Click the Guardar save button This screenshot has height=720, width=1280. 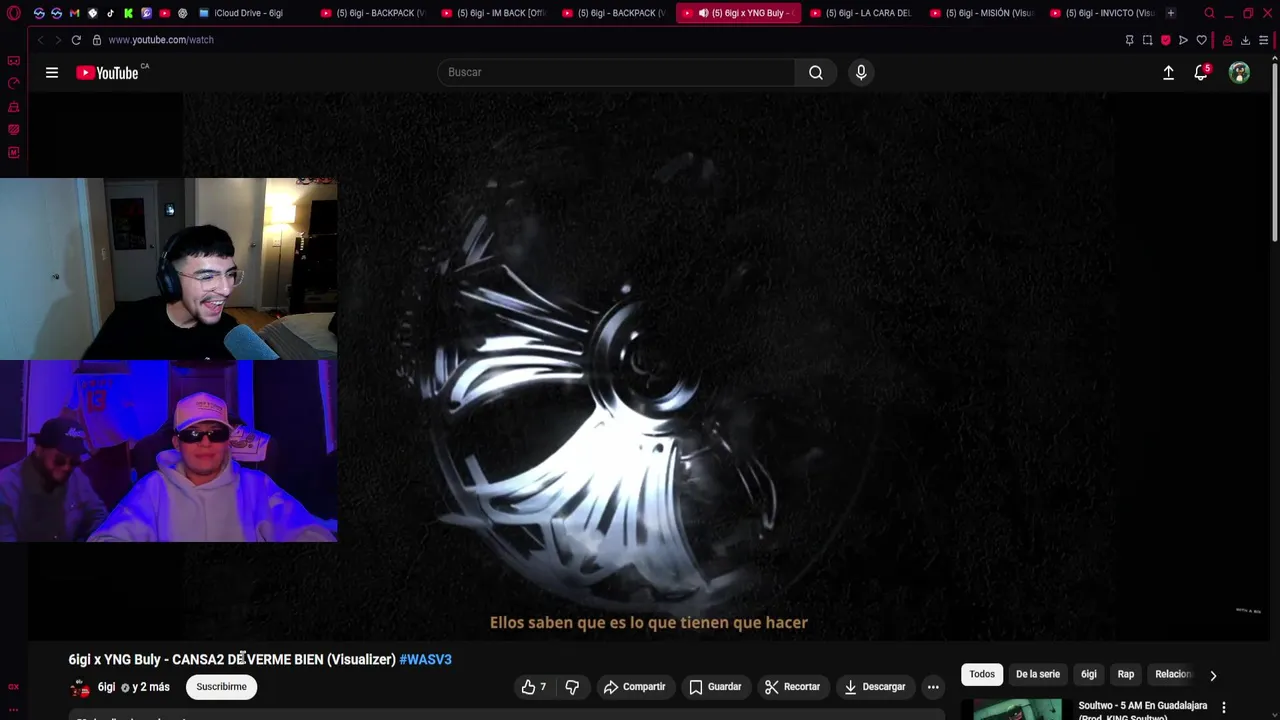click(715, 687)
